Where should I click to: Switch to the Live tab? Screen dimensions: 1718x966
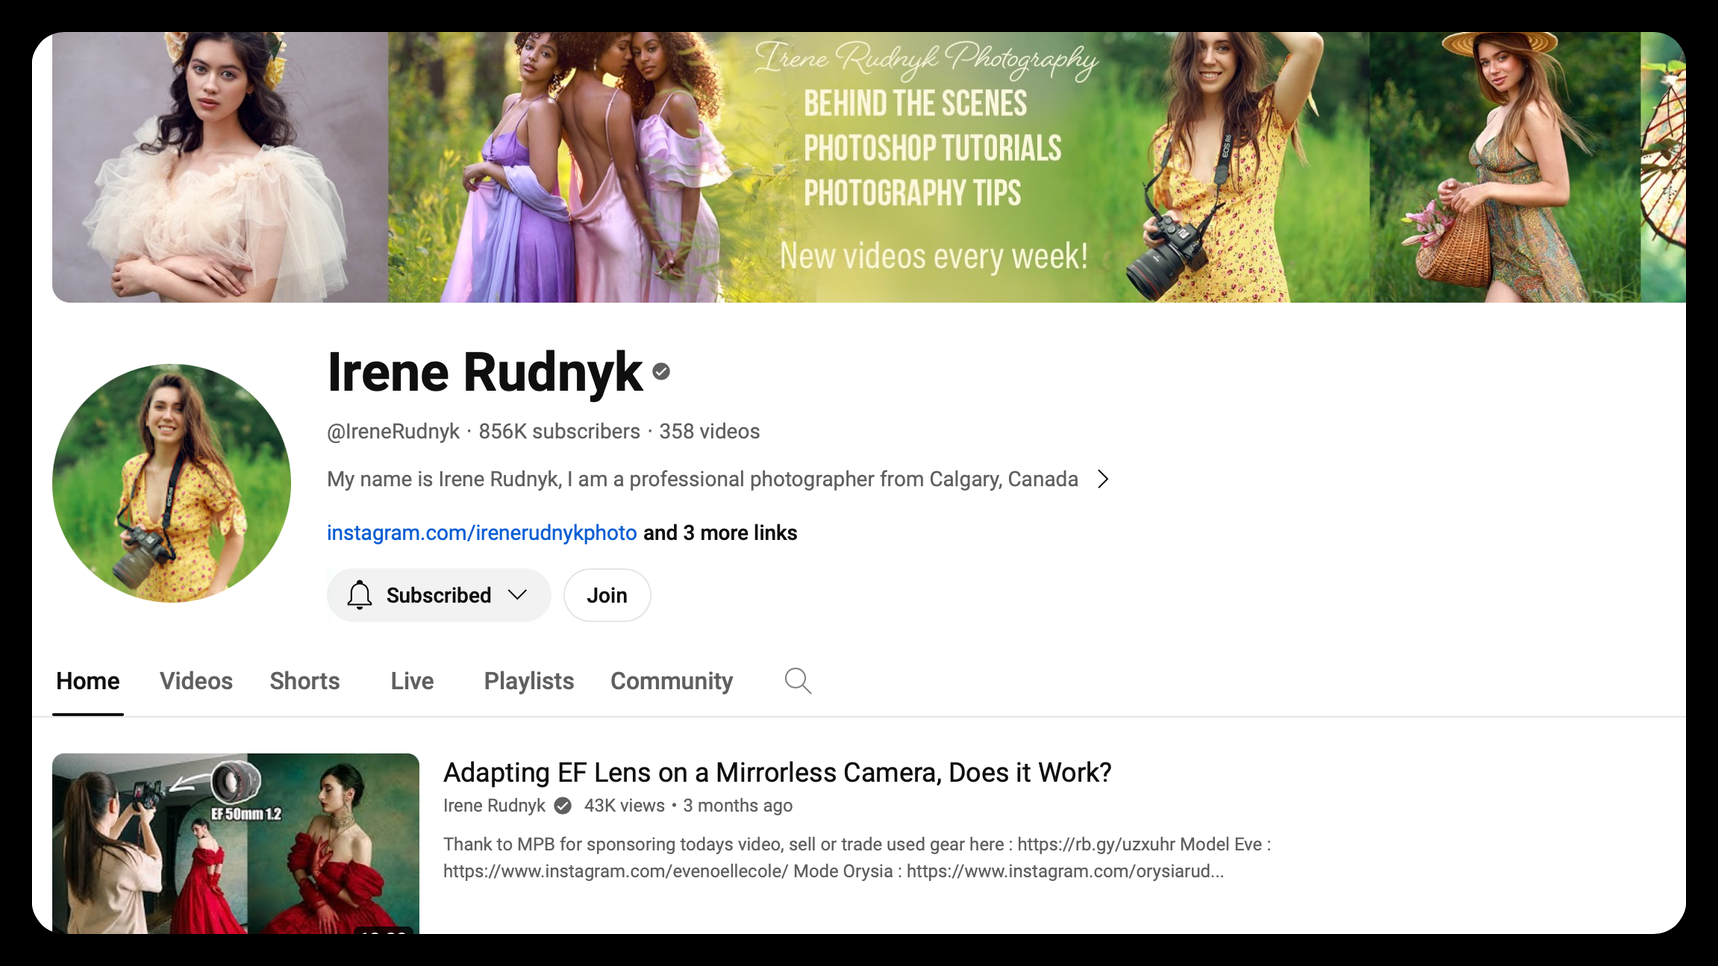(411, 681)
